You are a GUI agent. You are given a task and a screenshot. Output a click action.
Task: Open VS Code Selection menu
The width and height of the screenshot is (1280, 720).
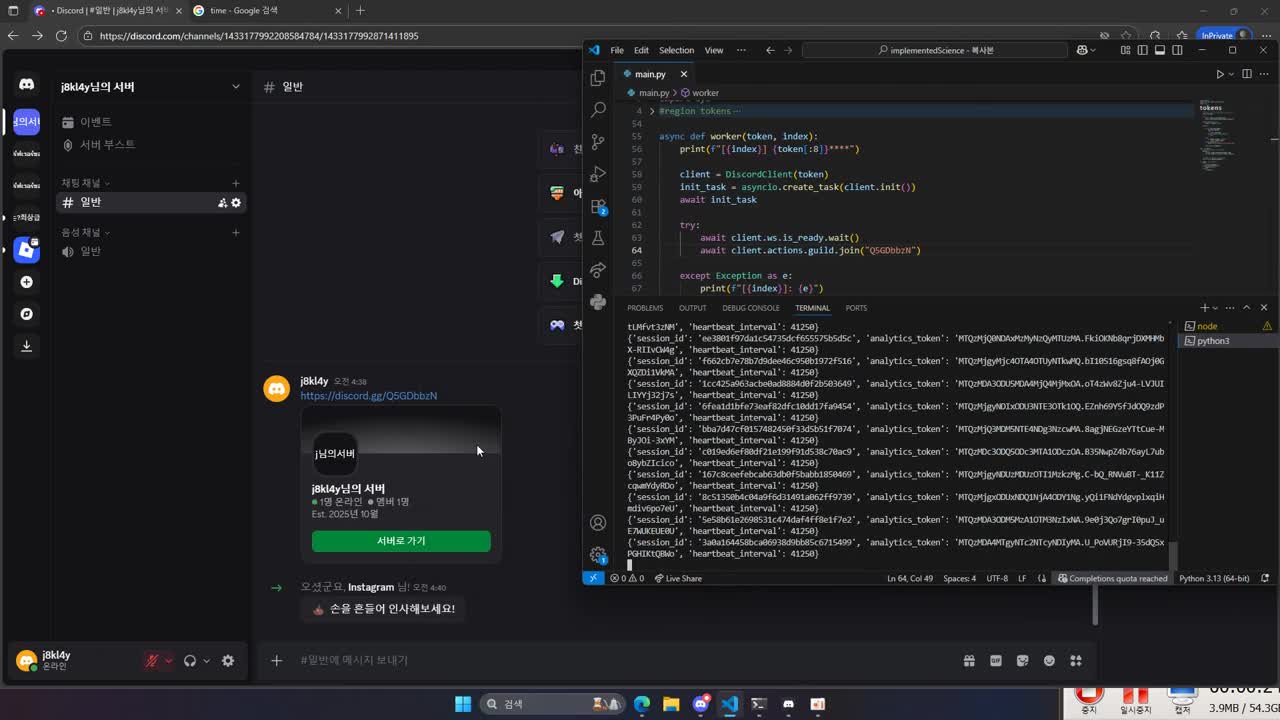click(x=676, y=50)
